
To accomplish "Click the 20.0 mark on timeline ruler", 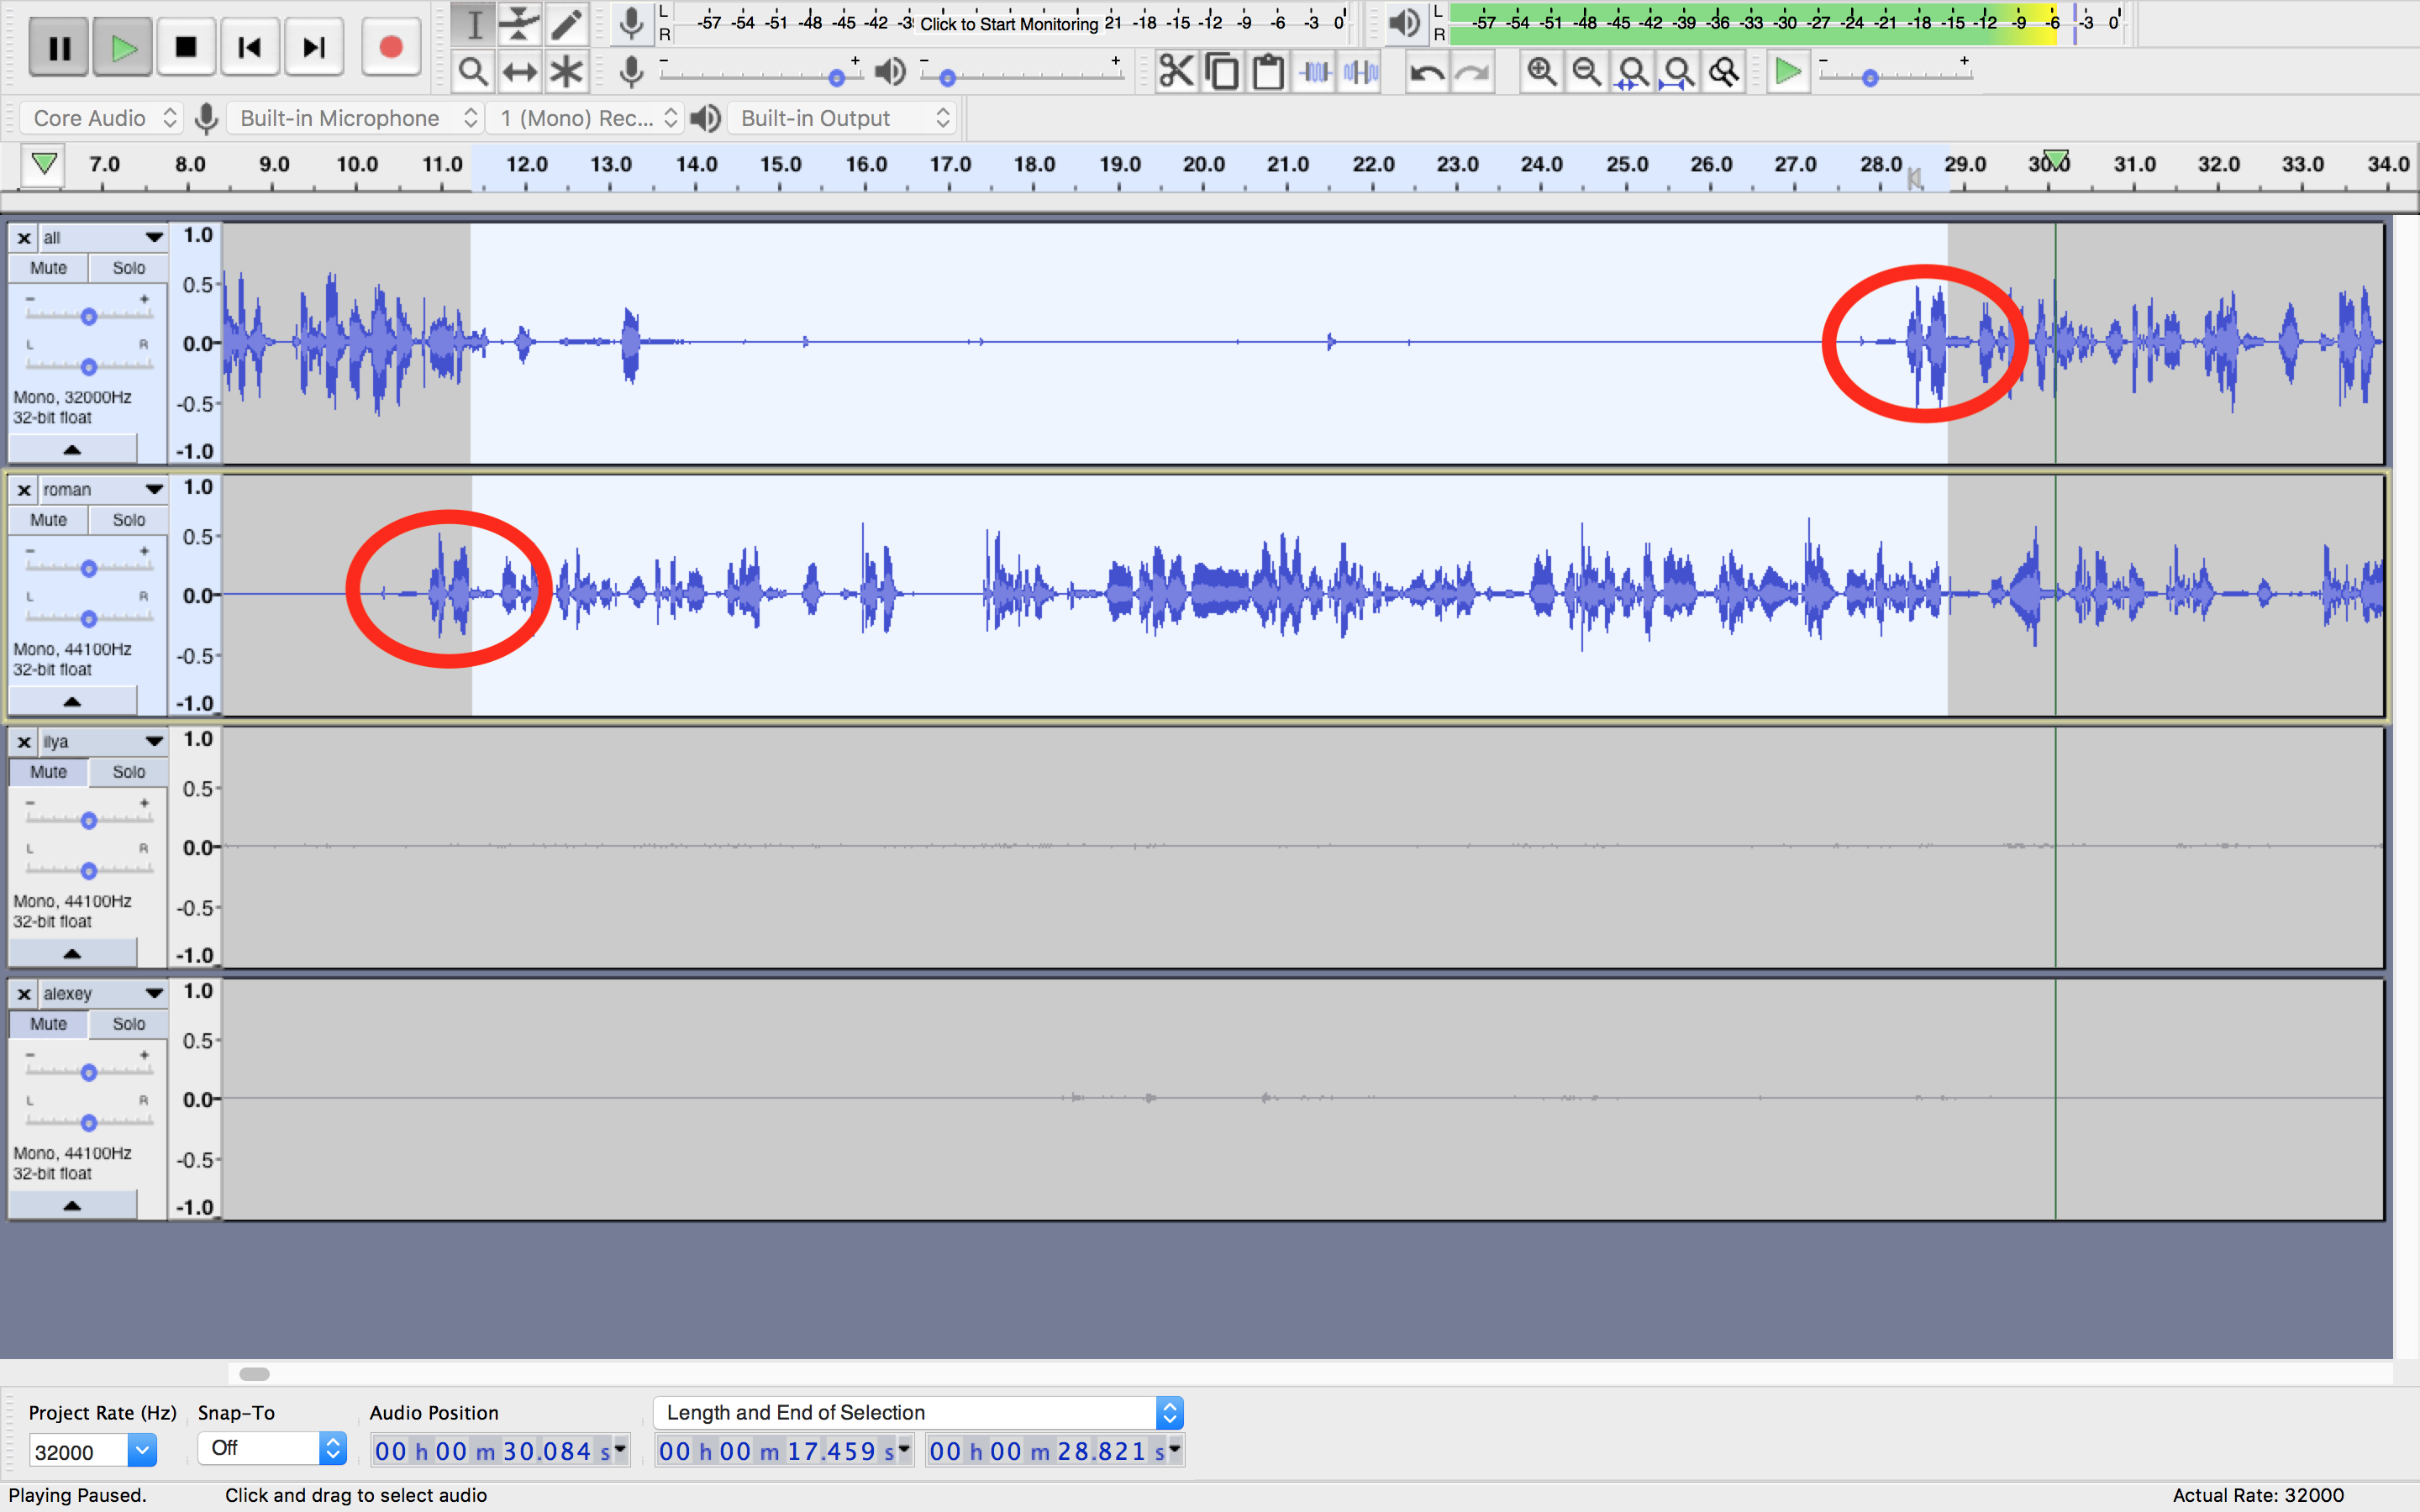I will [1203, 166].
